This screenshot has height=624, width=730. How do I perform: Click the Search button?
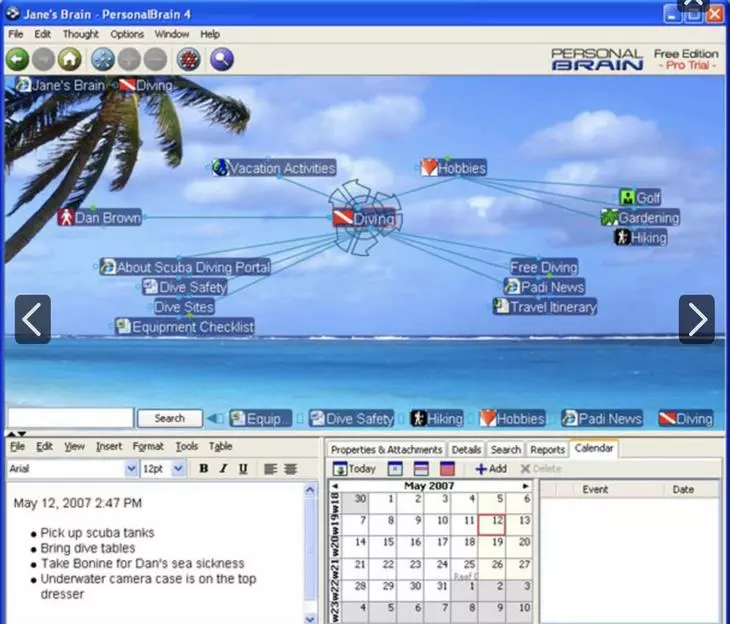tap(170, 418)
